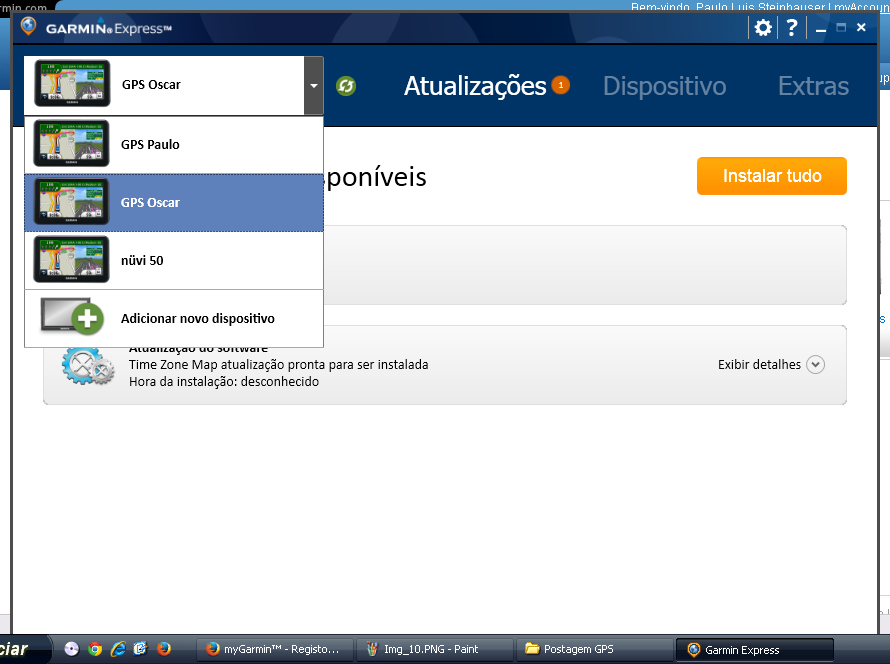Close the Garmin Express window
Image resolution: width=890 pixels, height=664 pixels.
tap(861, 27)
